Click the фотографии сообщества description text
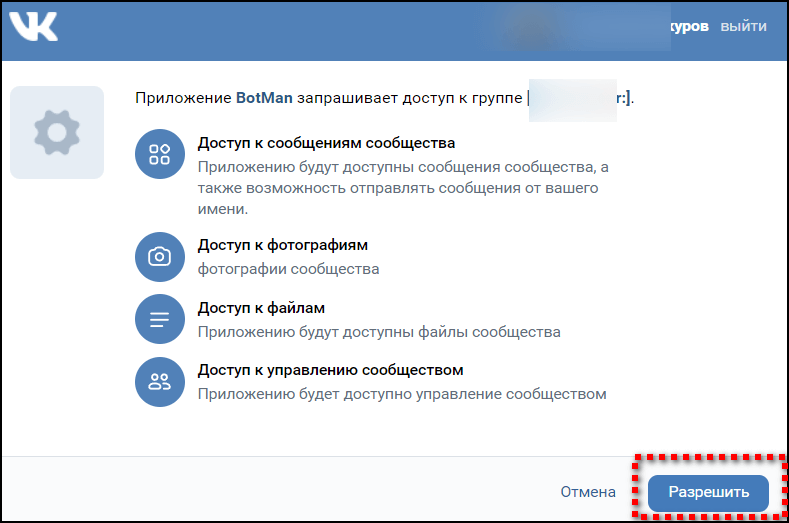Viewport: 789px width, 523px height. (x=288, y=269)
